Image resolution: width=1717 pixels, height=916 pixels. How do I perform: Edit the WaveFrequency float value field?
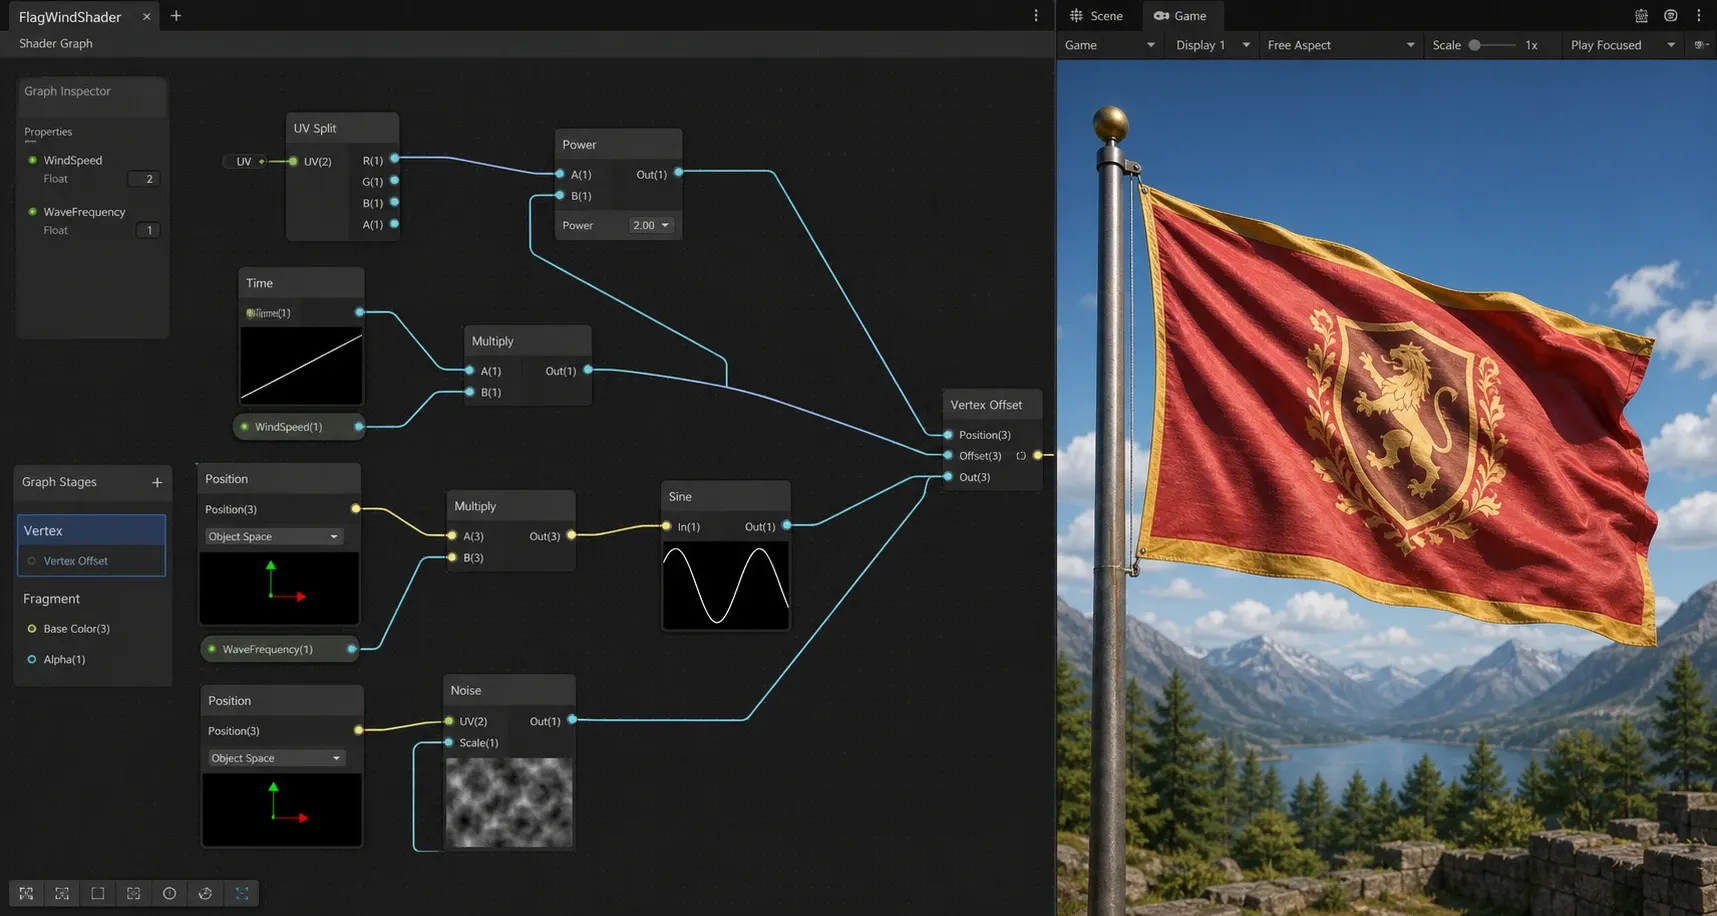point(148,230)
